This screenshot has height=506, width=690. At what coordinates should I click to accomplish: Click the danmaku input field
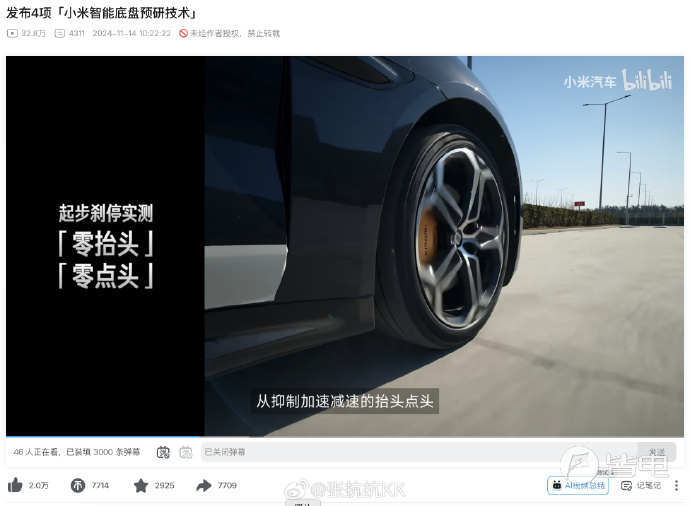point(418,452)
